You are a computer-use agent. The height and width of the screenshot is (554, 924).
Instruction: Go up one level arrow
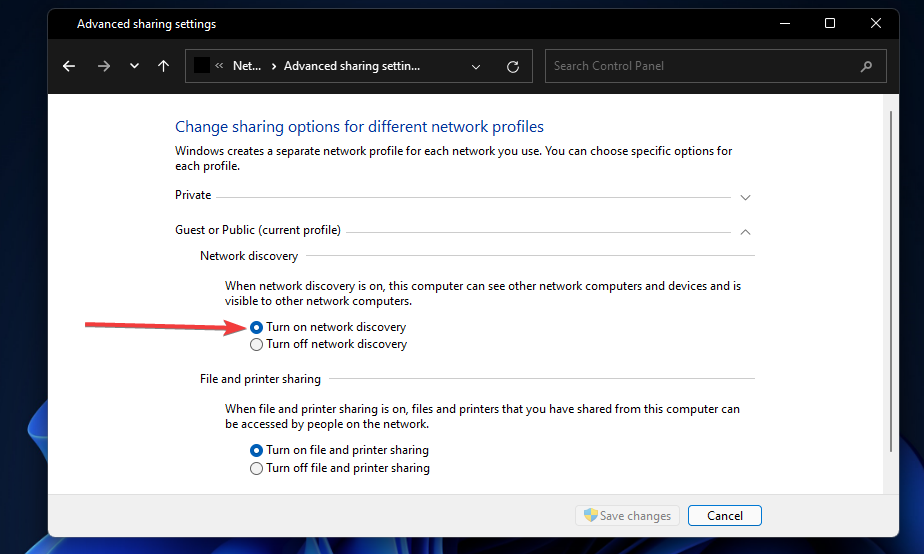(164, 66)
